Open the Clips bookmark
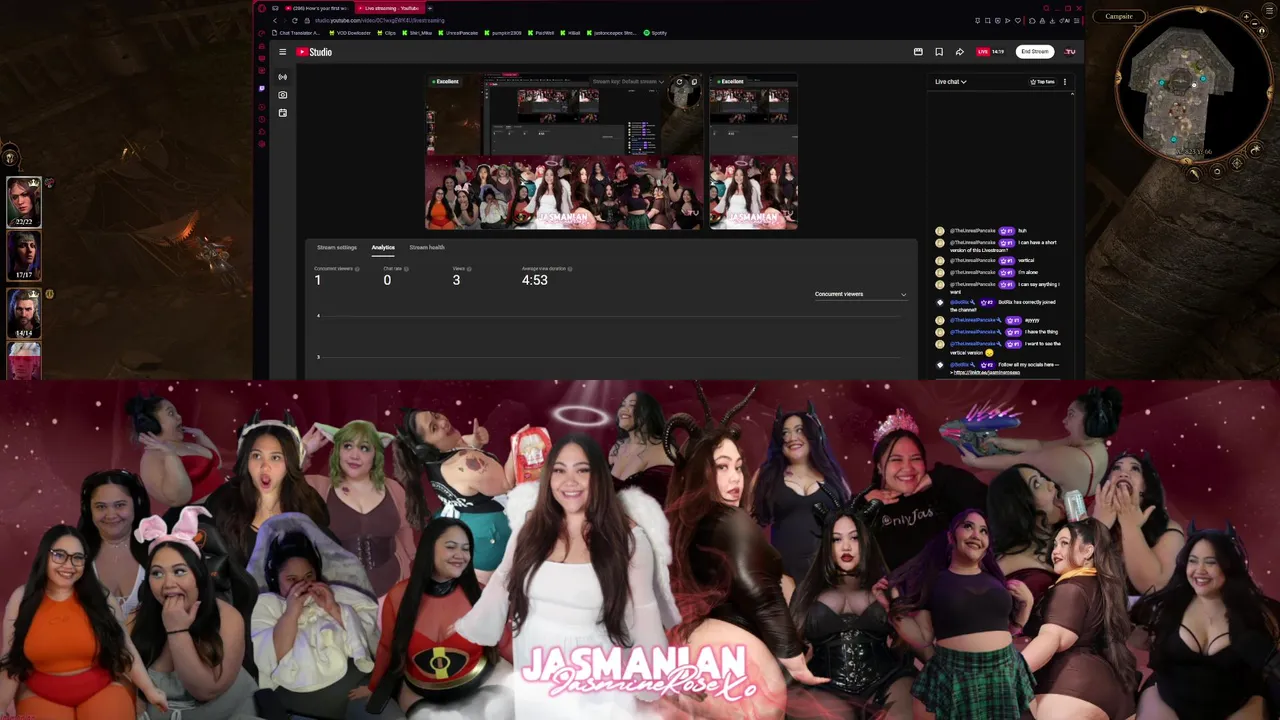 [386, 33]
